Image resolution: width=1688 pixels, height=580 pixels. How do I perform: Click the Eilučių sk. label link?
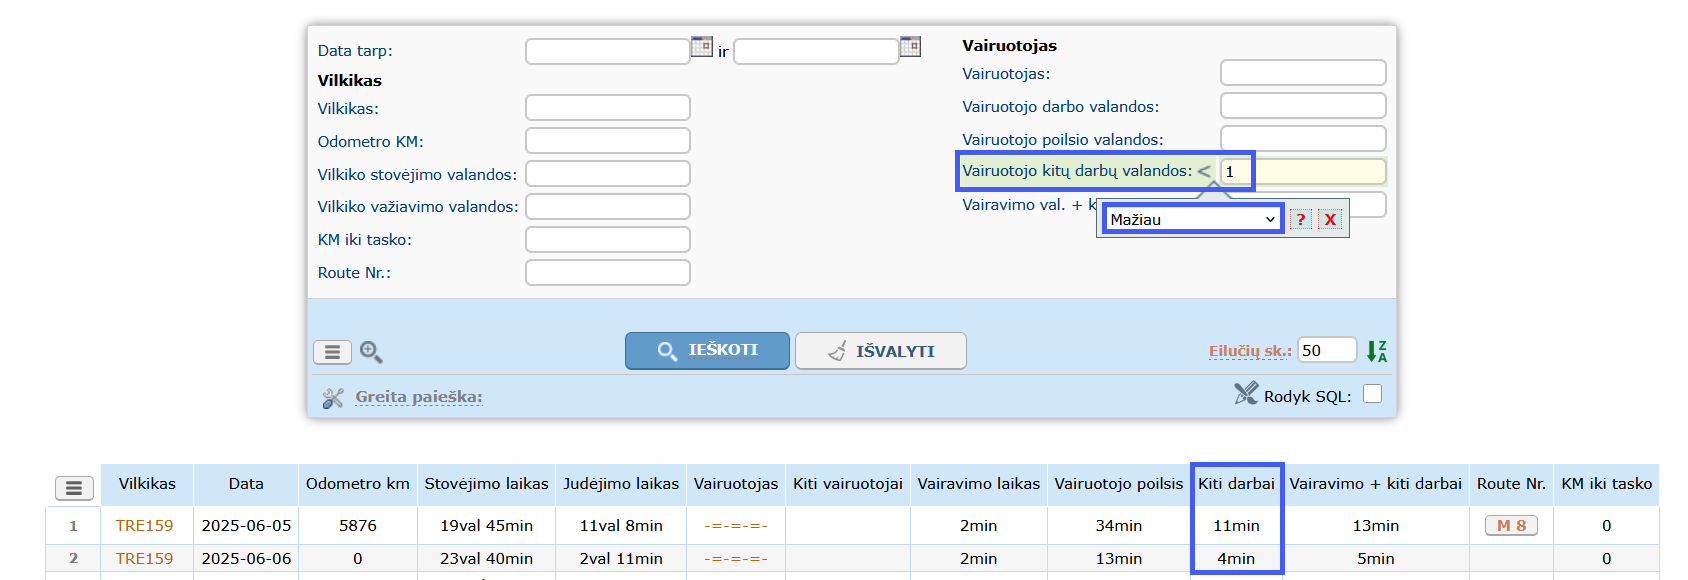coord(1250,351)
